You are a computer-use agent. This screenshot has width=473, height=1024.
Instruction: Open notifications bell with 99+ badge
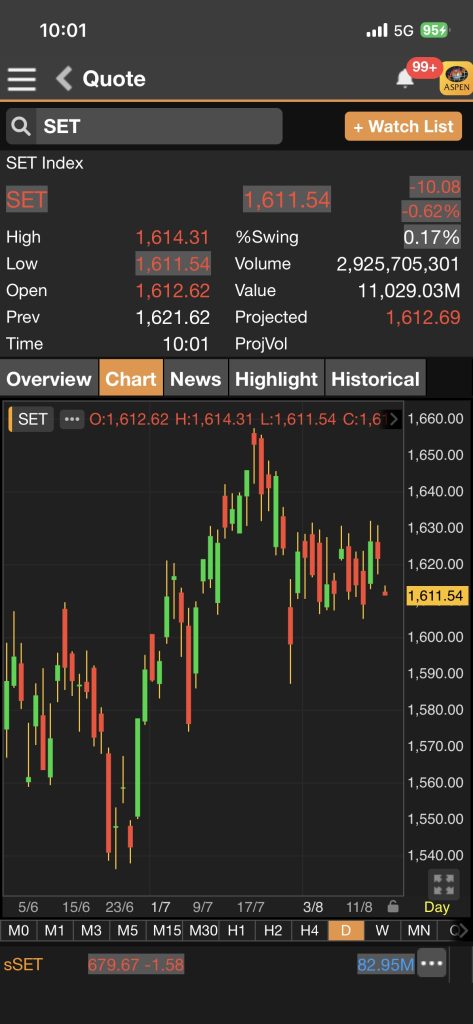click(406, 79)
